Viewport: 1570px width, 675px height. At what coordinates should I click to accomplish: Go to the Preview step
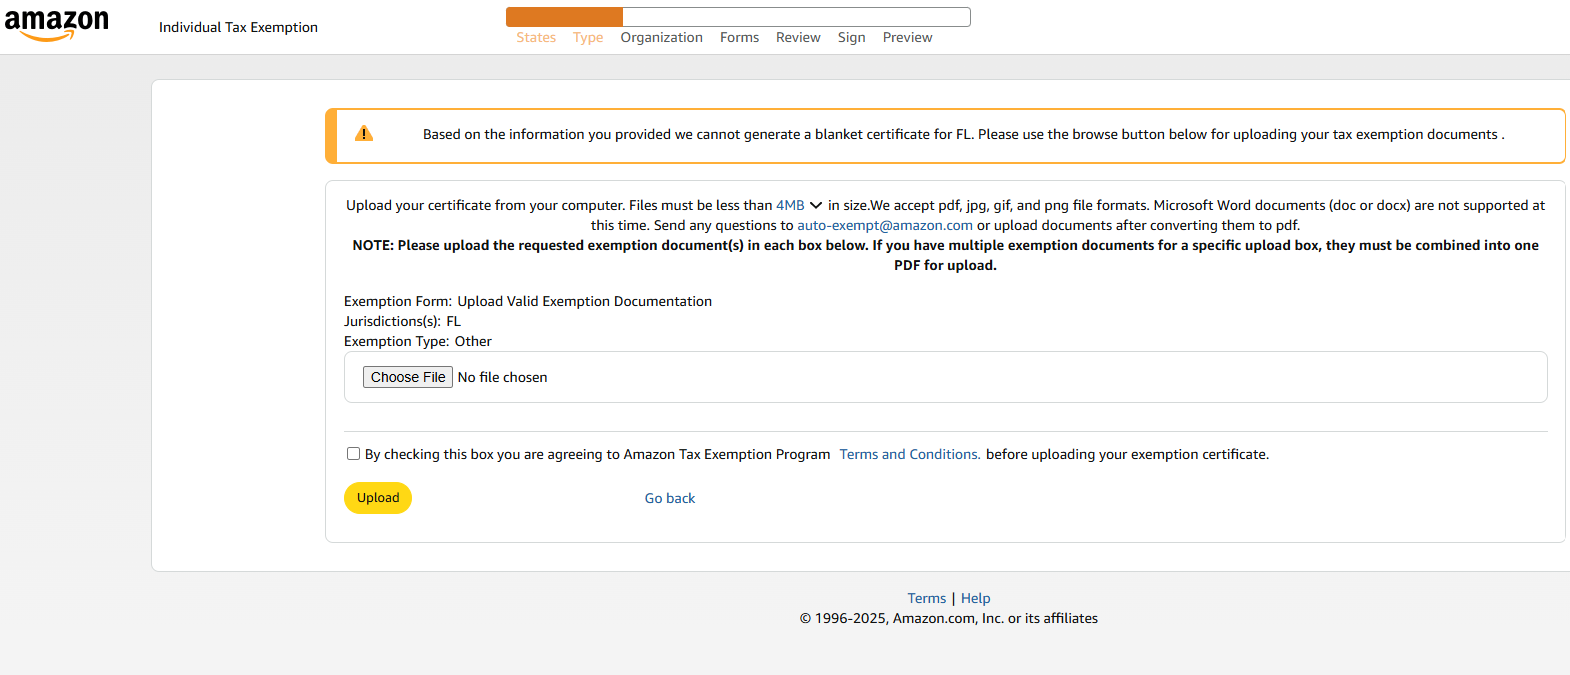click(x=908, y=37)
